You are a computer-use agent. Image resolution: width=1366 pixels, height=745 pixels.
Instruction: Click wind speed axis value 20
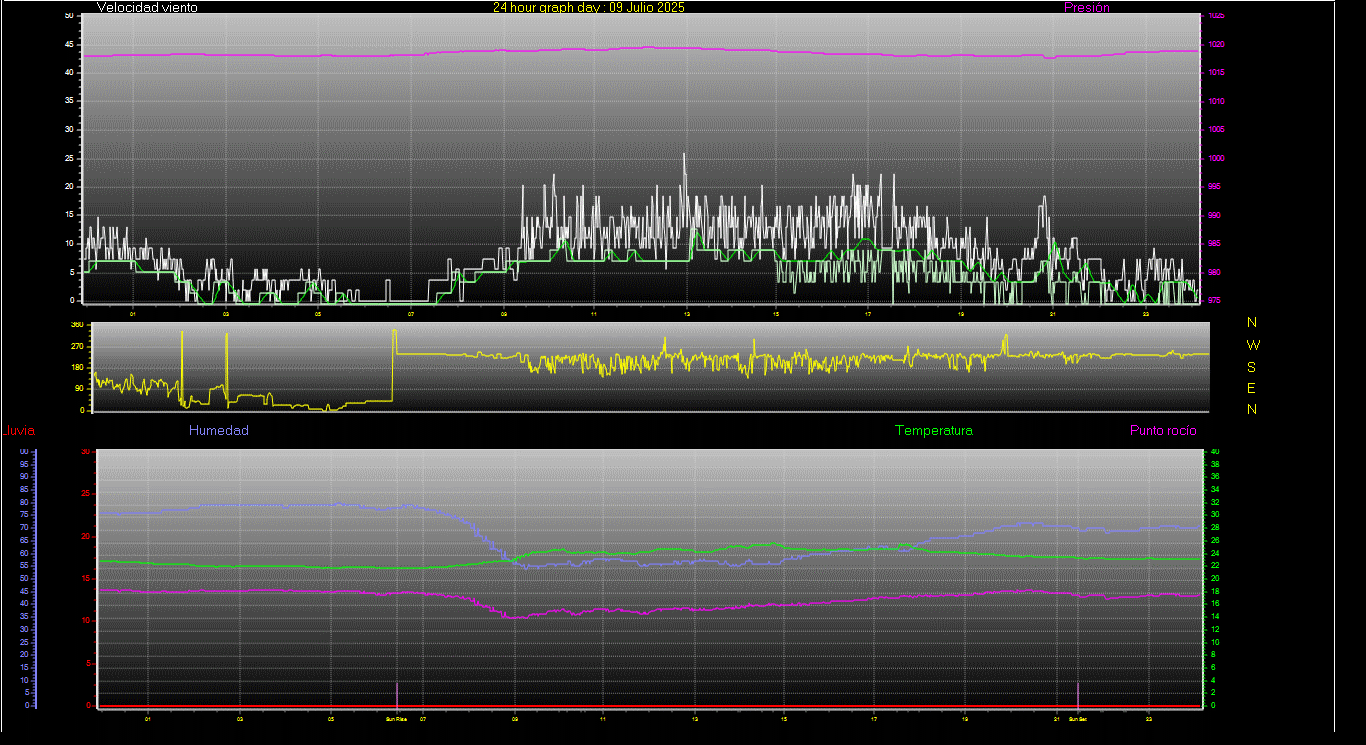click(x=68, y=187)
